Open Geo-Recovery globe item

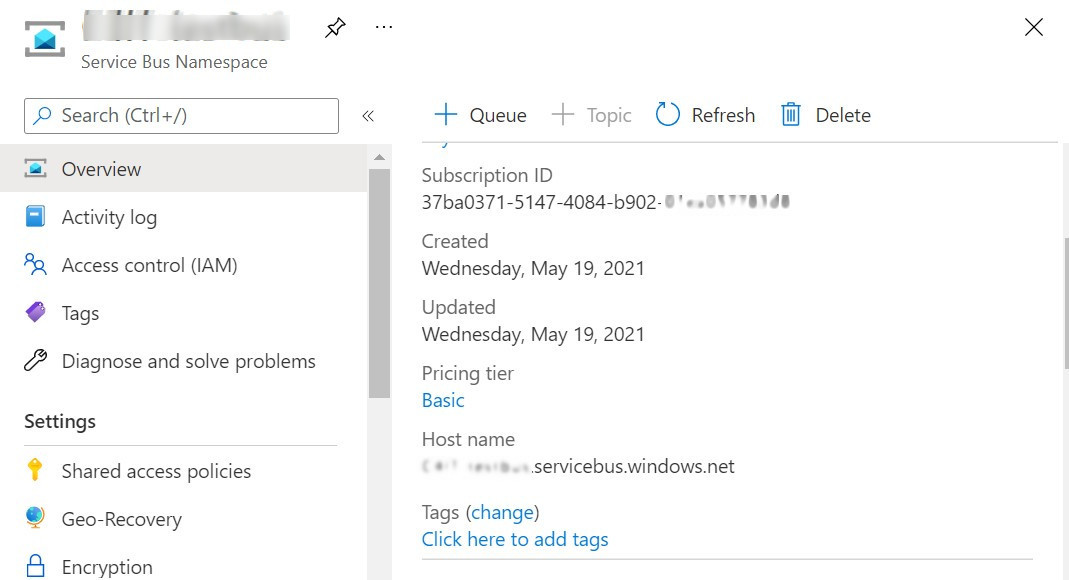tap(121, 519)
